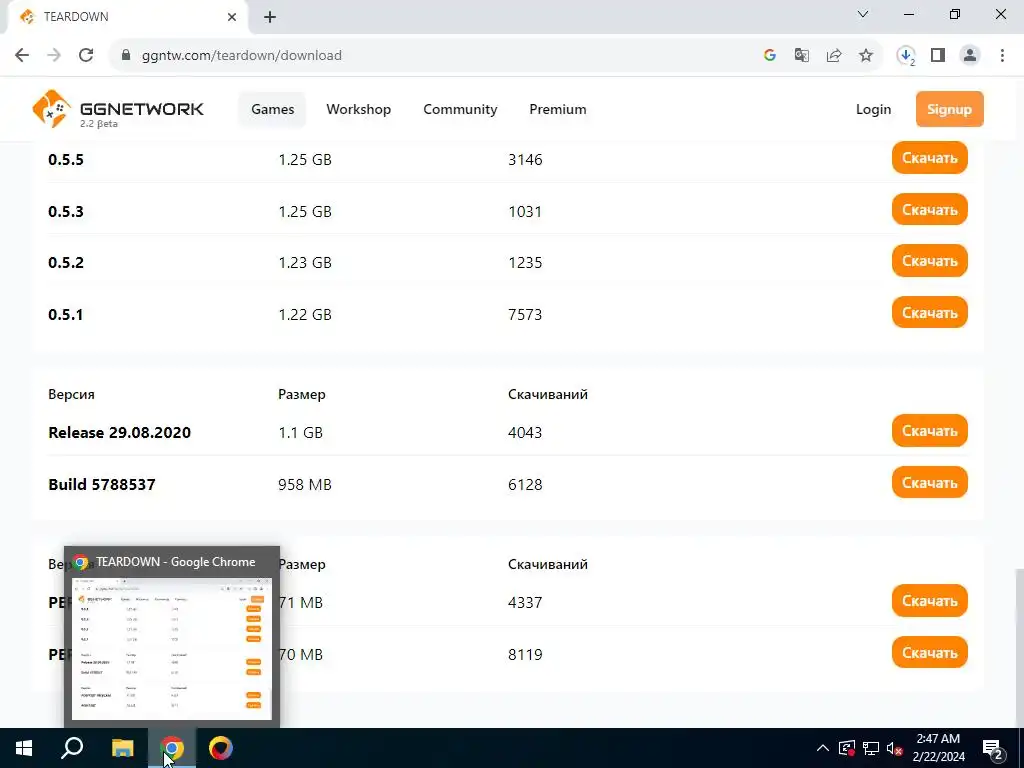Click the translate page icon

coord(802,56)
